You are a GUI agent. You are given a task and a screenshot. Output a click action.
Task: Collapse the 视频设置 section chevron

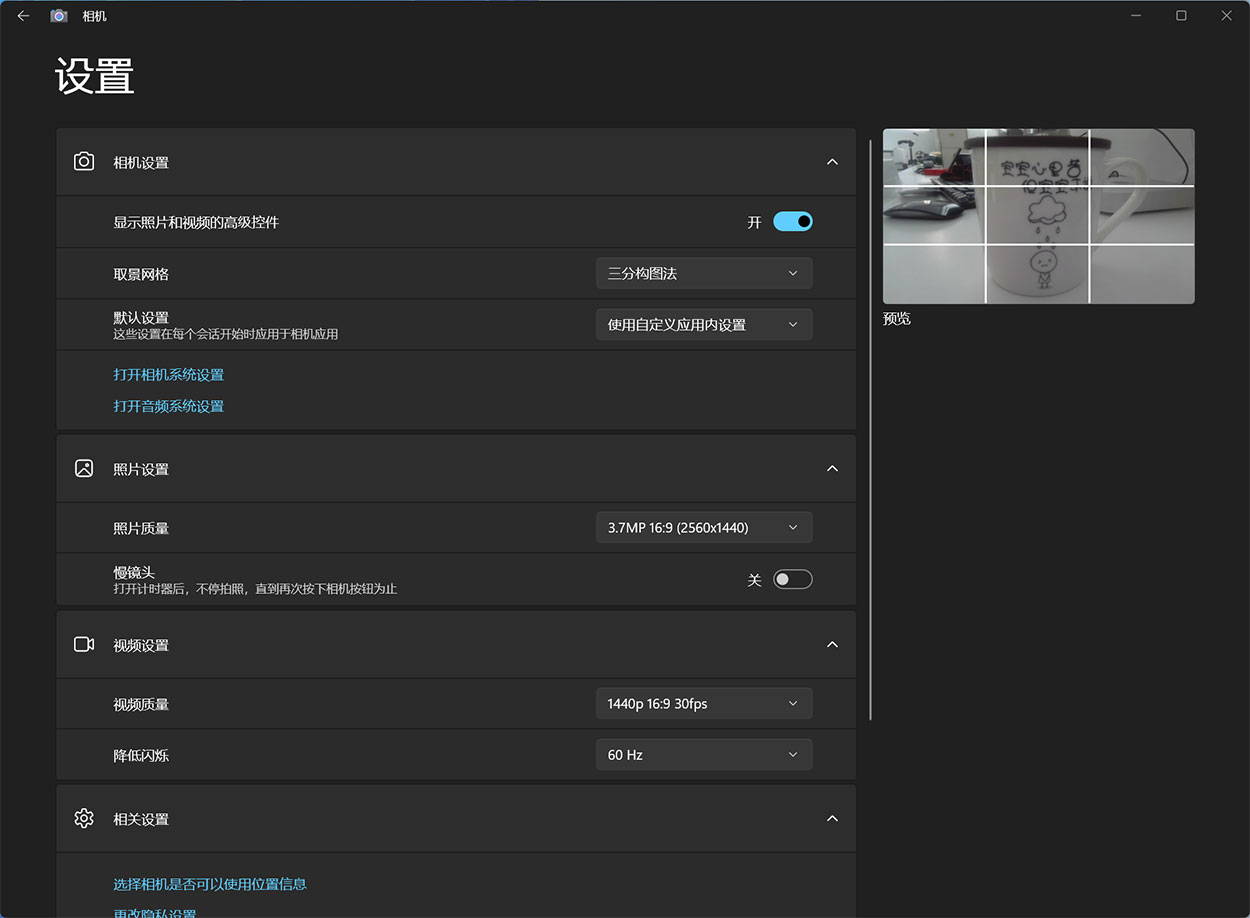pyautogui.click(x=832, y=645)
